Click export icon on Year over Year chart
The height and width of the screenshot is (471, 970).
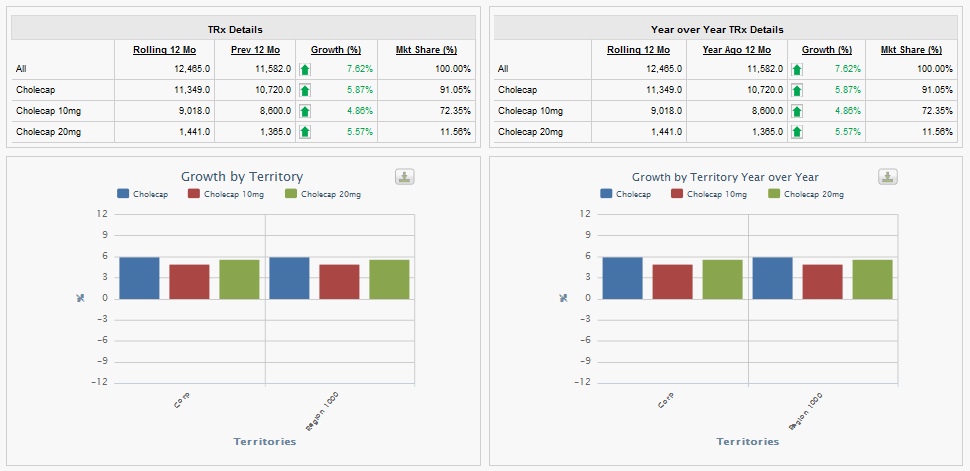(887, 177)
